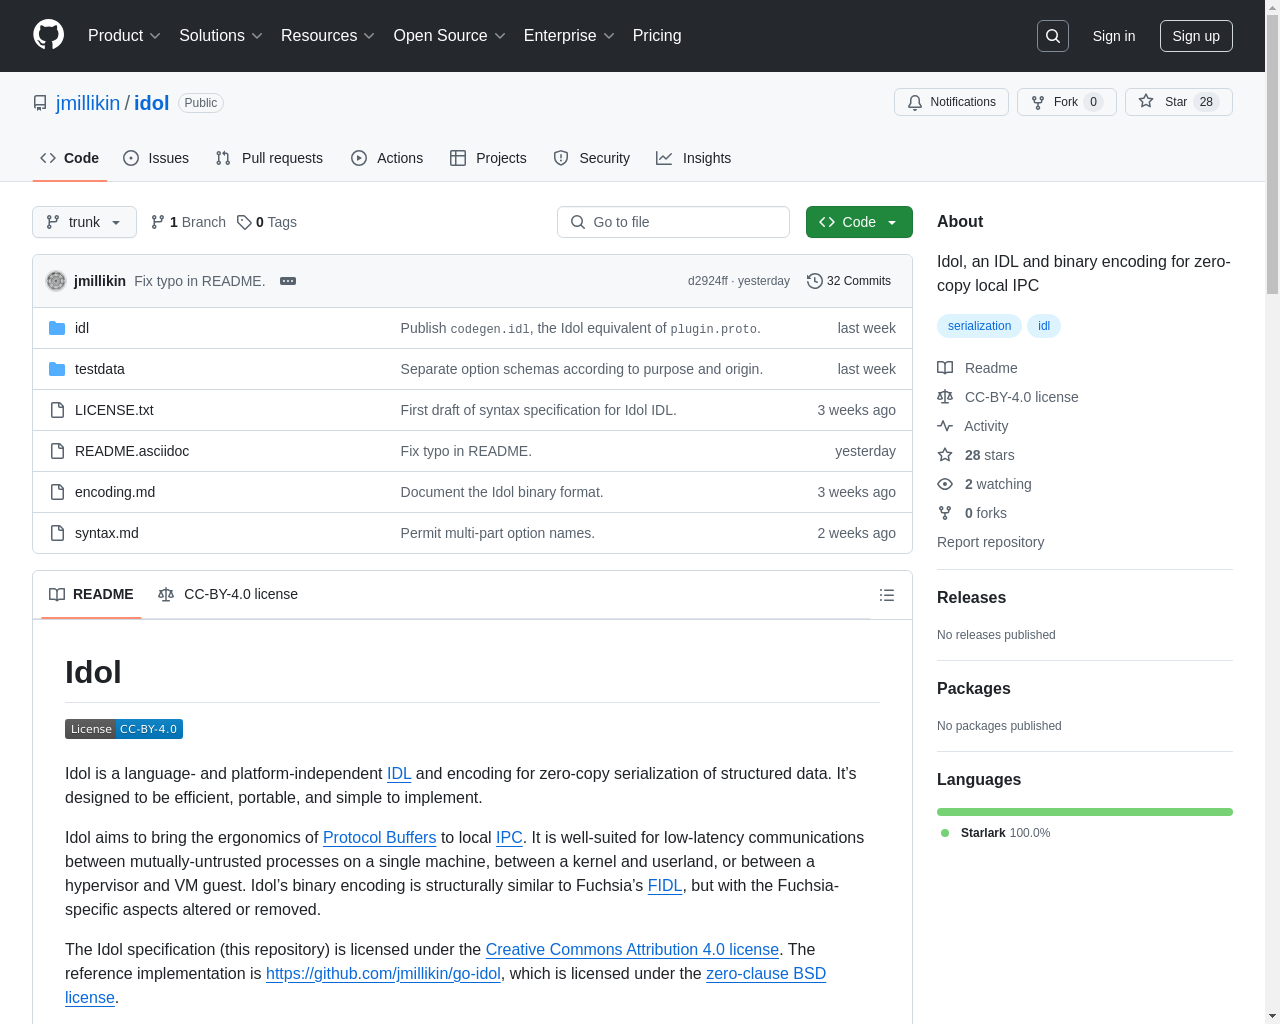Click the tag icon beside 0 Tags
The width and height of the screenshot is (1280, 1024).
coord(244,222)
